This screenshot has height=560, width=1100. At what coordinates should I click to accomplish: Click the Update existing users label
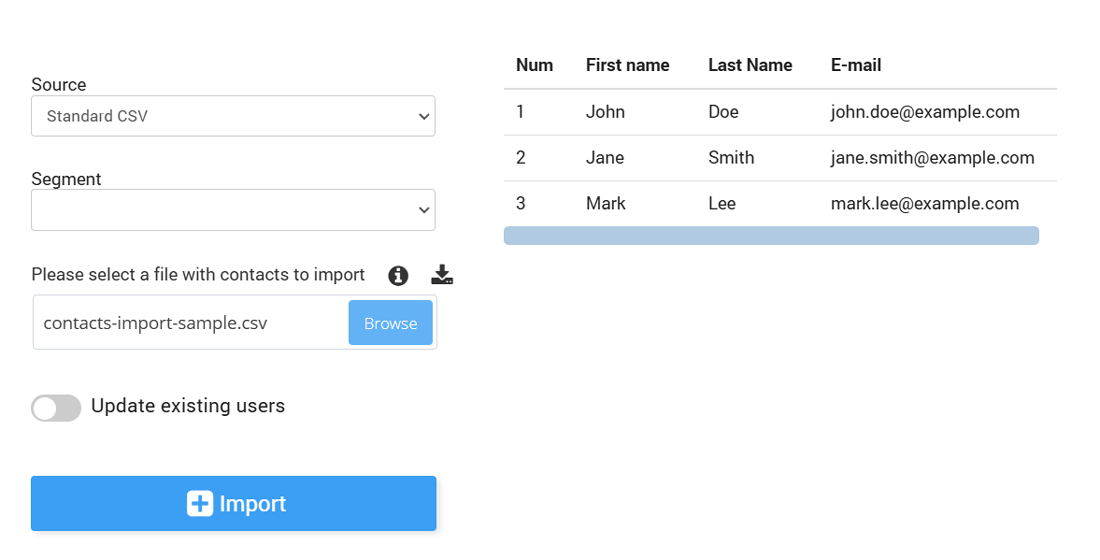(x=188, y=406)
